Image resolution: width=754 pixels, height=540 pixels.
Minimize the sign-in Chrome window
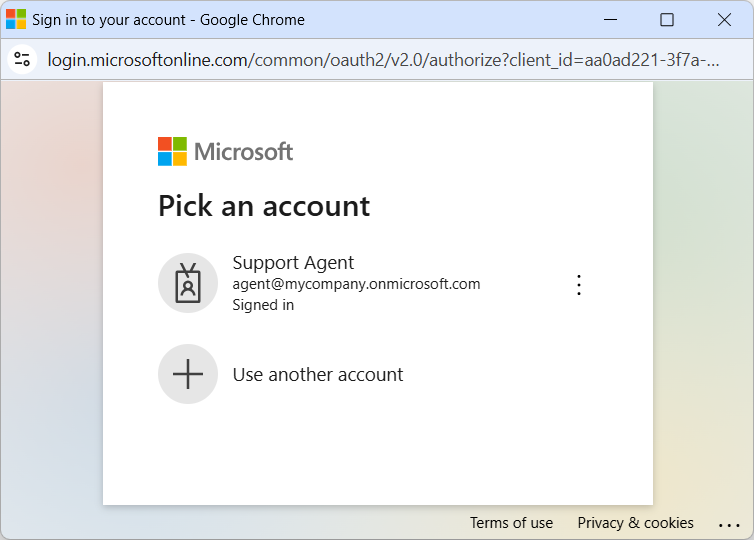click(609, 19)
